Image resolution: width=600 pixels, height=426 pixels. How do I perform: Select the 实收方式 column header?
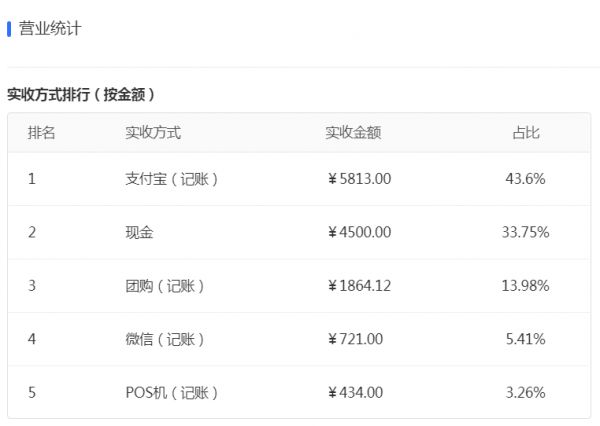(x=153, y=132)
